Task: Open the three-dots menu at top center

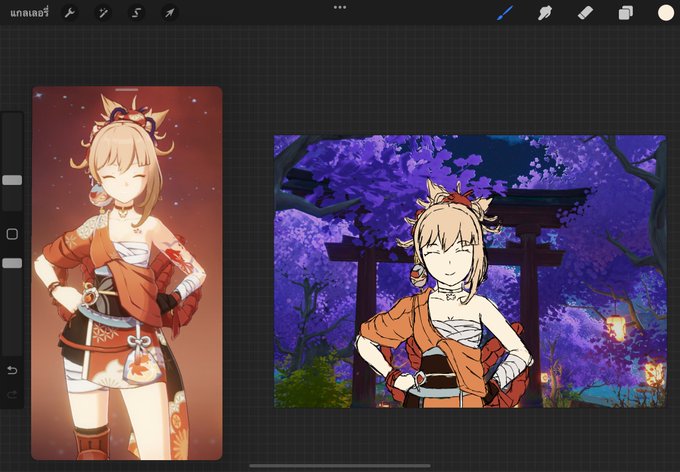Action: click(340, 7)
